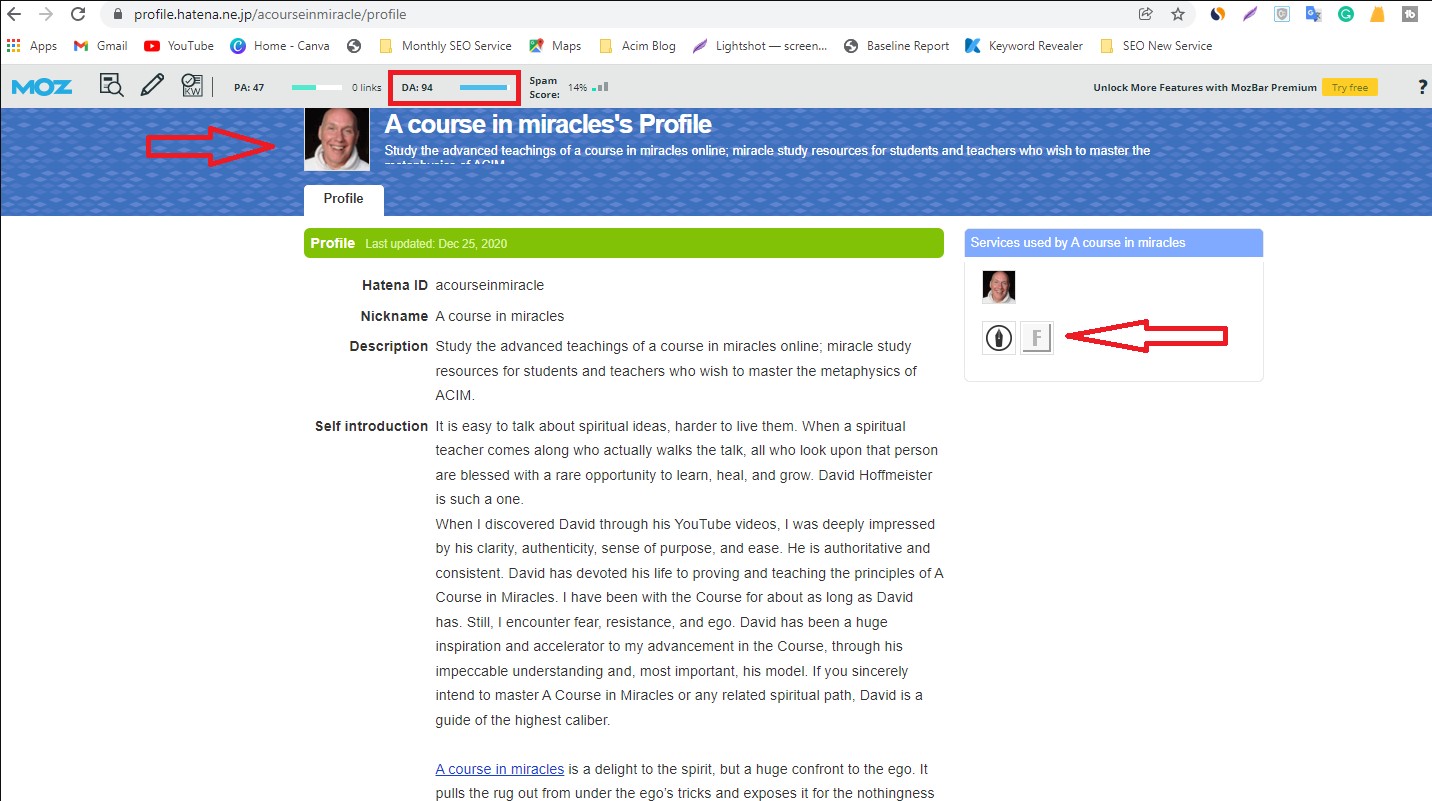Image resolution: width=1432 pixels, height=801 pixels.
Task: Follow the A course in miracles link
Action: point(499,768)
